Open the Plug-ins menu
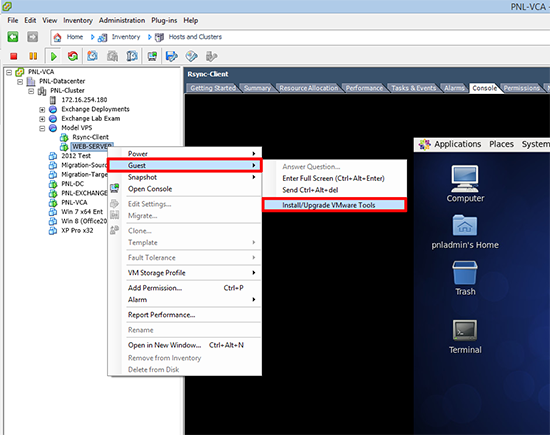This screenshot has width=550, height=435. pos(164,20)
